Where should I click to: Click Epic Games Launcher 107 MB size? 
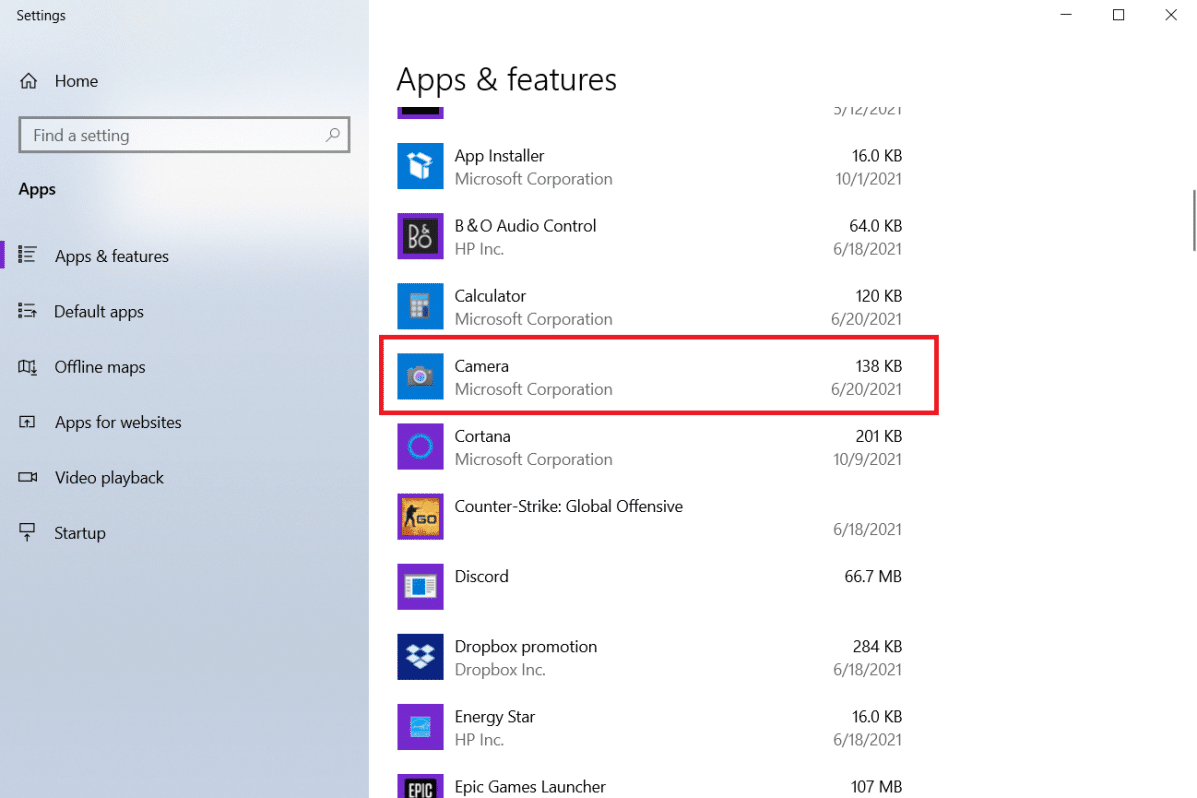coord(876,787)
